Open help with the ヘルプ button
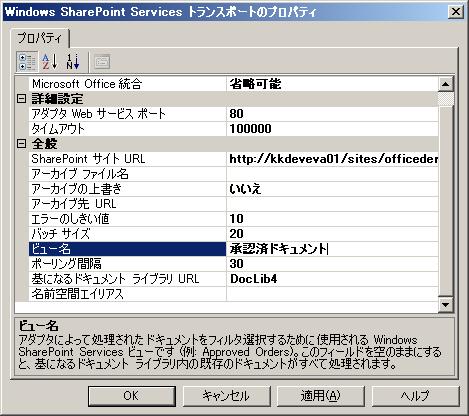Image resolution: width=469 pixels, height=416 pixels. click(x=415, y=396)
